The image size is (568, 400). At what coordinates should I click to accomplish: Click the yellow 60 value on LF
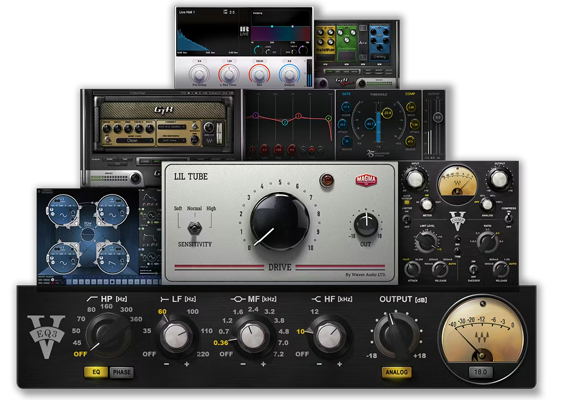[x=162, y=311]
